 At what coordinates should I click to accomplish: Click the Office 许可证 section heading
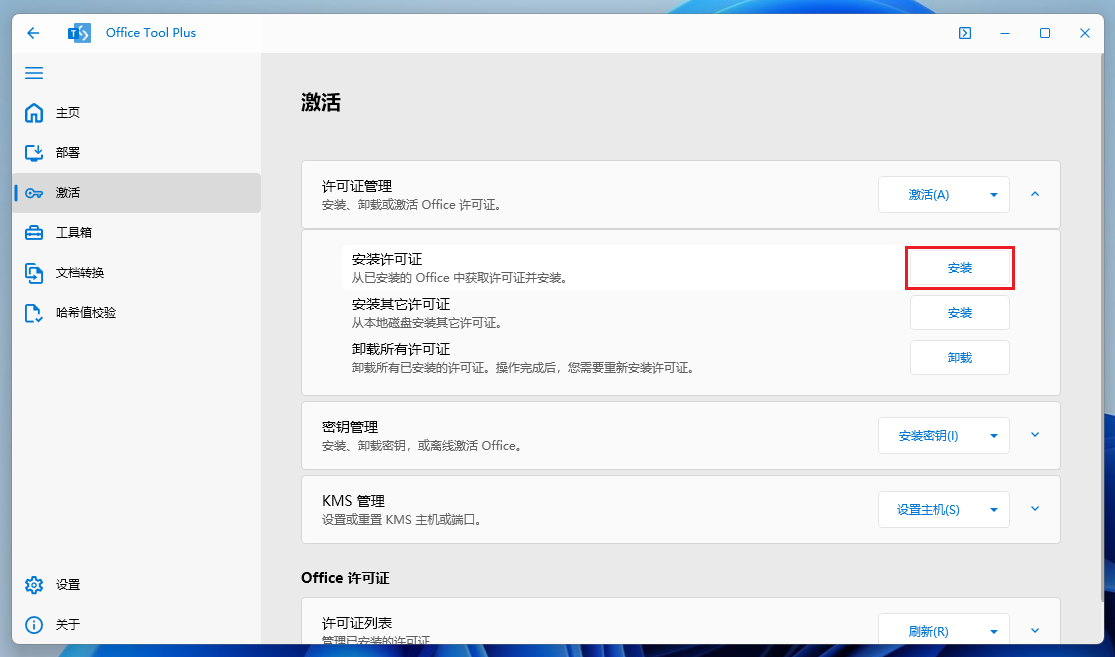click(x=345, y=578)
